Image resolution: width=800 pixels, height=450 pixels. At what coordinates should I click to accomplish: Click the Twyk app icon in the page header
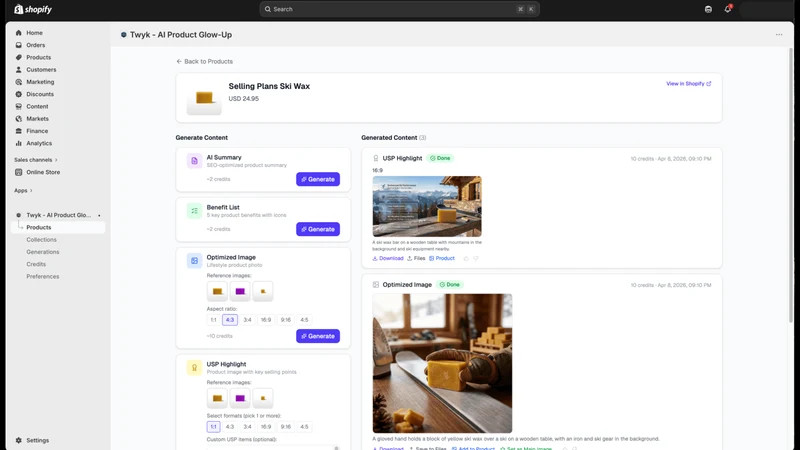tap(123, 35)
